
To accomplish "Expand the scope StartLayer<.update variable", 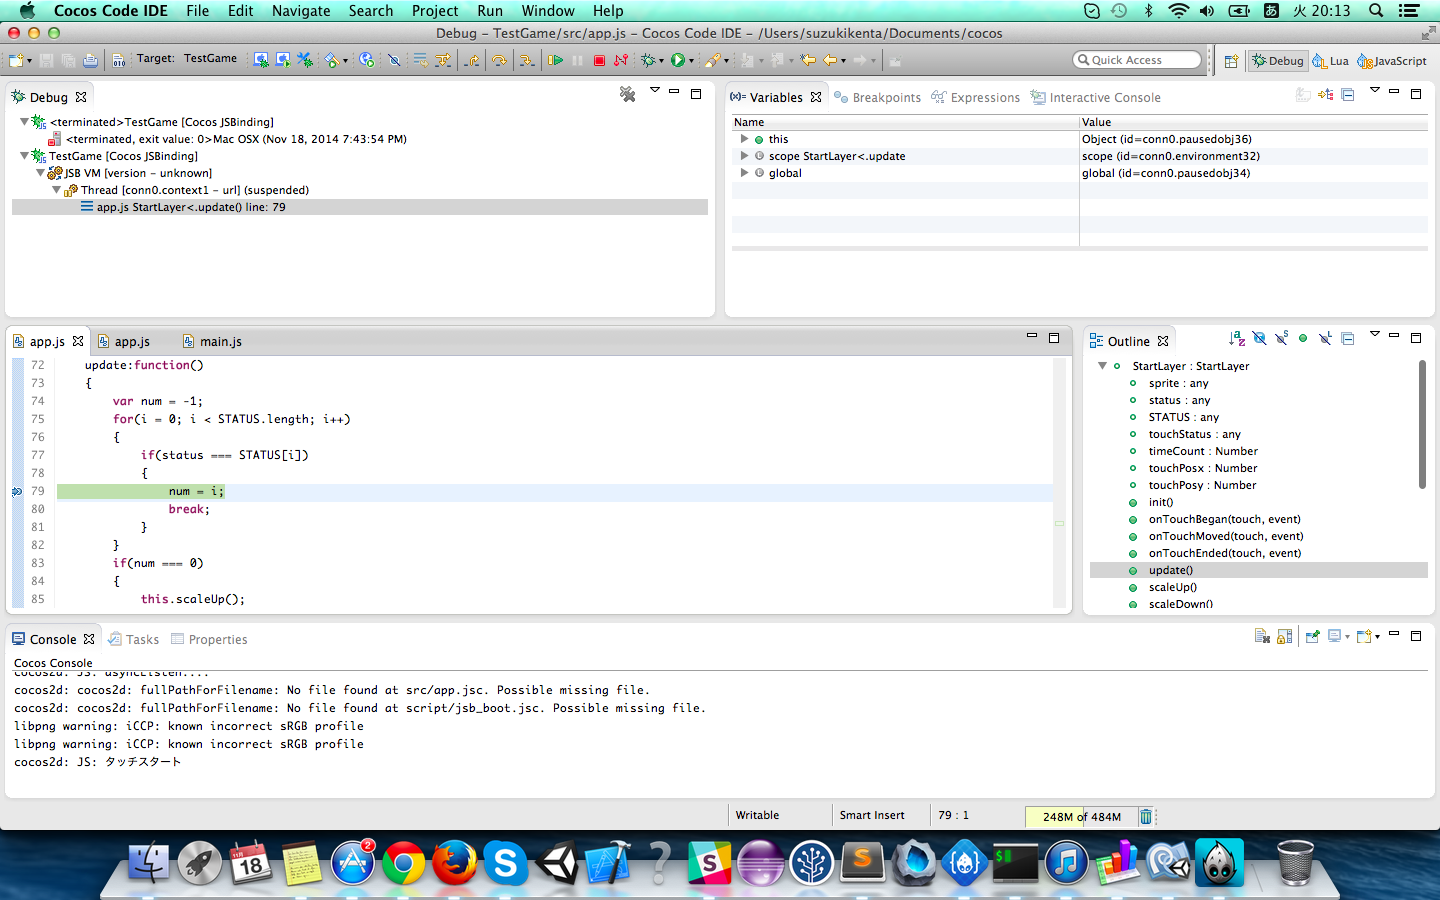I will [x=744, y=156].
